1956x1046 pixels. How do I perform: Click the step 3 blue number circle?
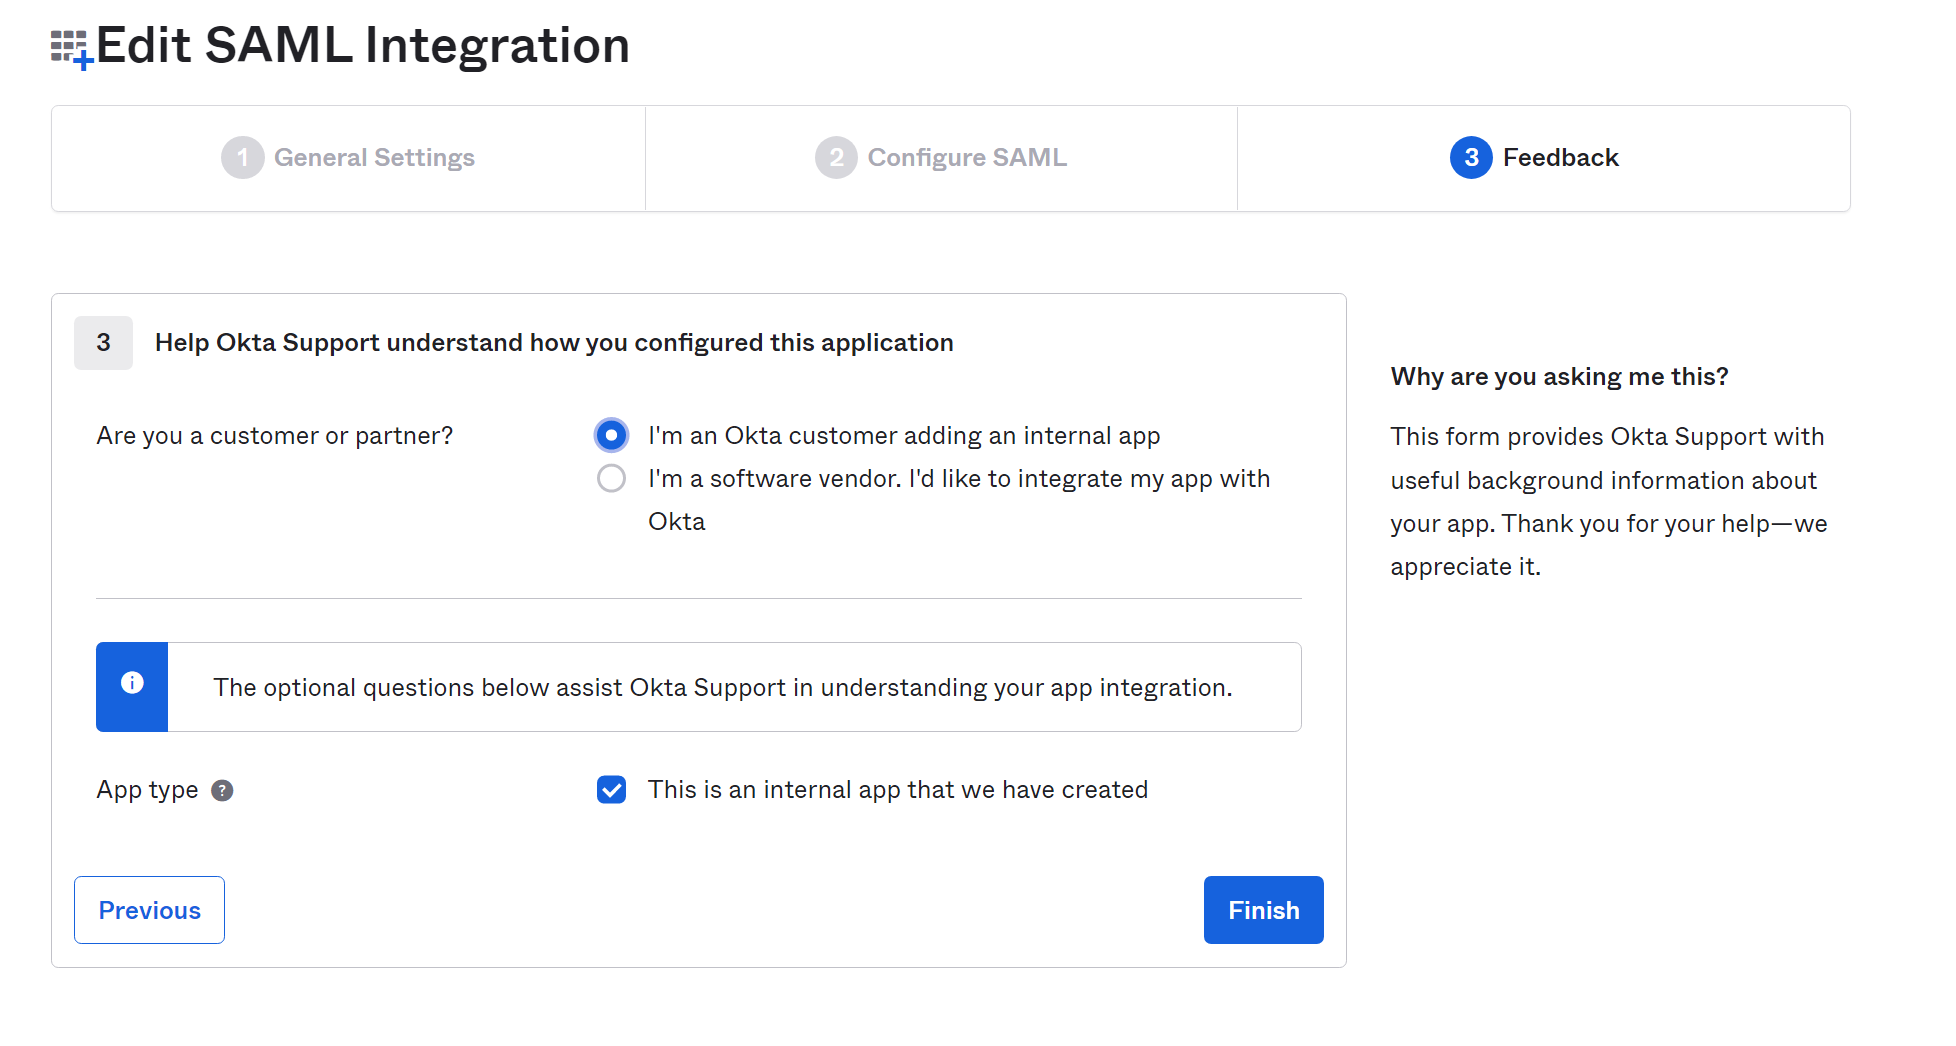pos(1471,158)
